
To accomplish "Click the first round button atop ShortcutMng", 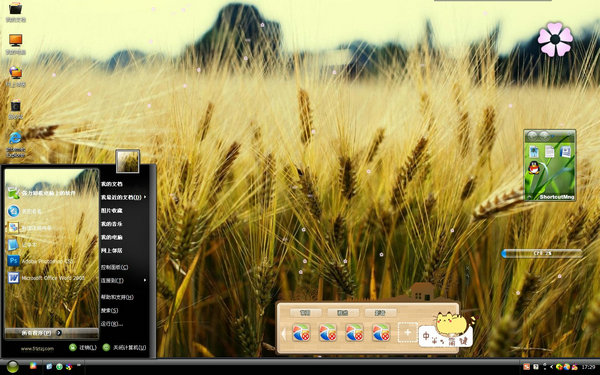I will pyautogui.click(x=532, y=135).
